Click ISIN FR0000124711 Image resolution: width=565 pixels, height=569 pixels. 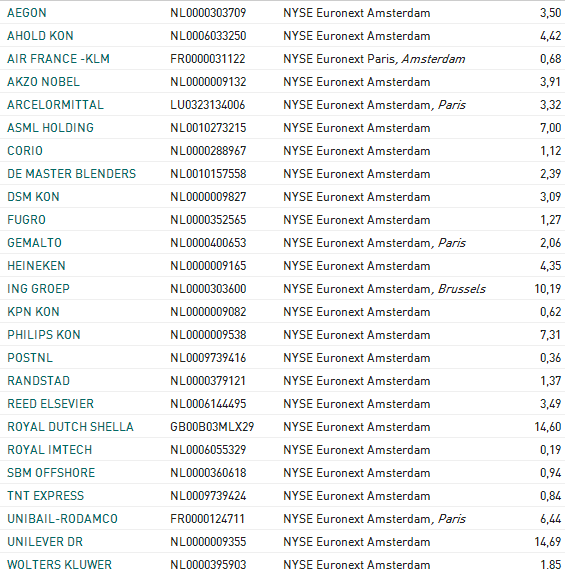coord(208,519)
